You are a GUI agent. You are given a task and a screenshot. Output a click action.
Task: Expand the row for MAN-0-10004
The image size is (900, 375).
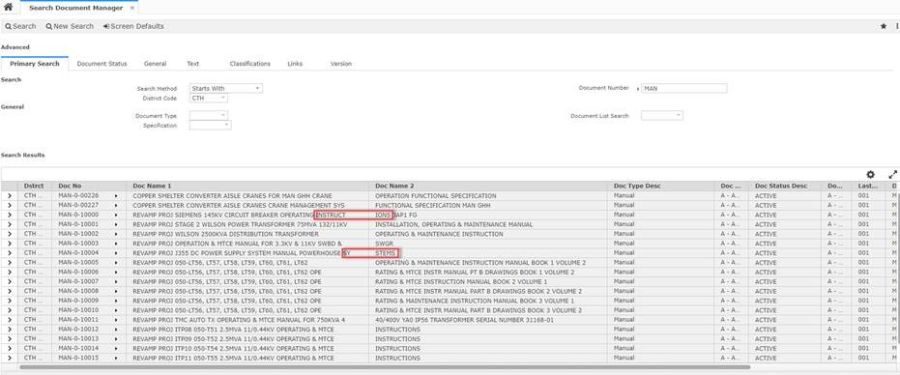[9, 253]
